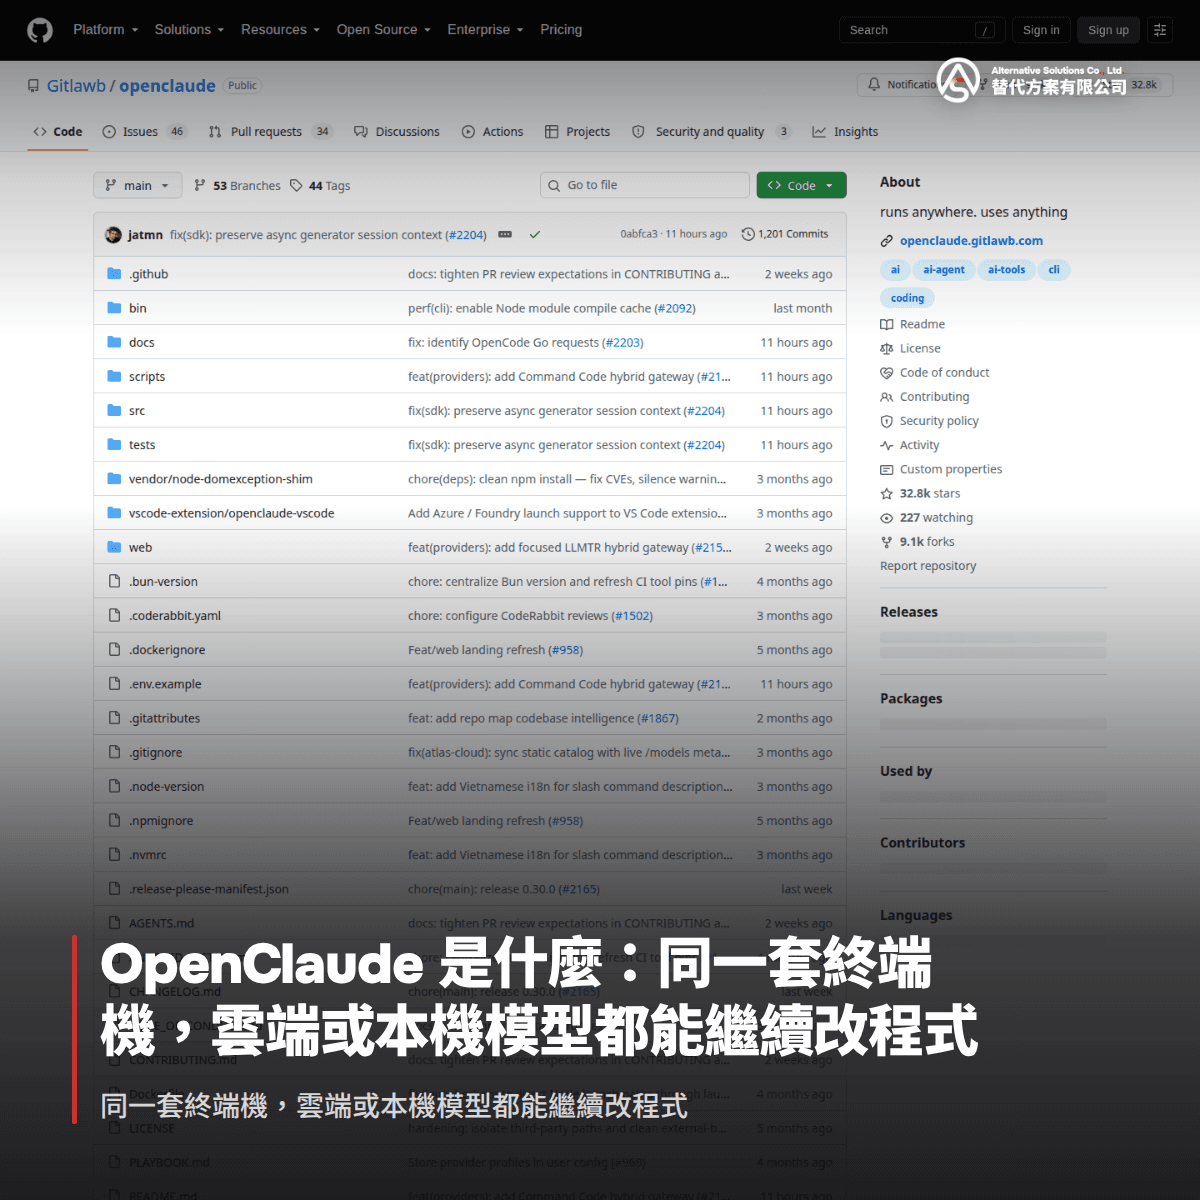Open commit hash 0abfca3

click(x=639, y=234)
